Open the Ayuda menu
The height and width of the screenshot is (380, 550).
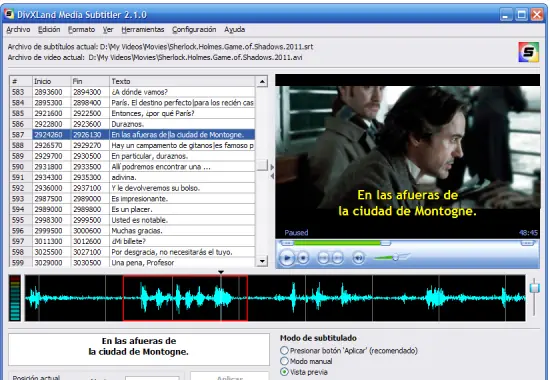(x=234, y=29)
